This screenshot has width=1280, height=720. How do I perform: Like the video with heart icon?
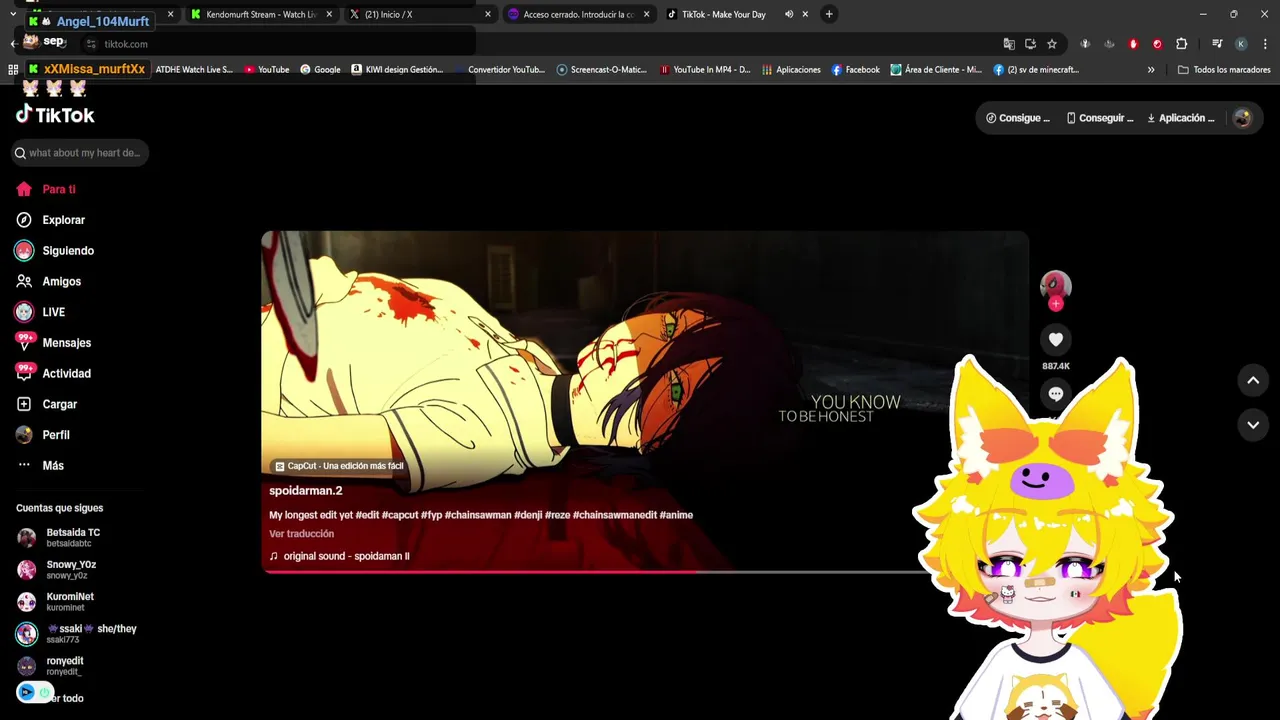tap(1056, 340)
